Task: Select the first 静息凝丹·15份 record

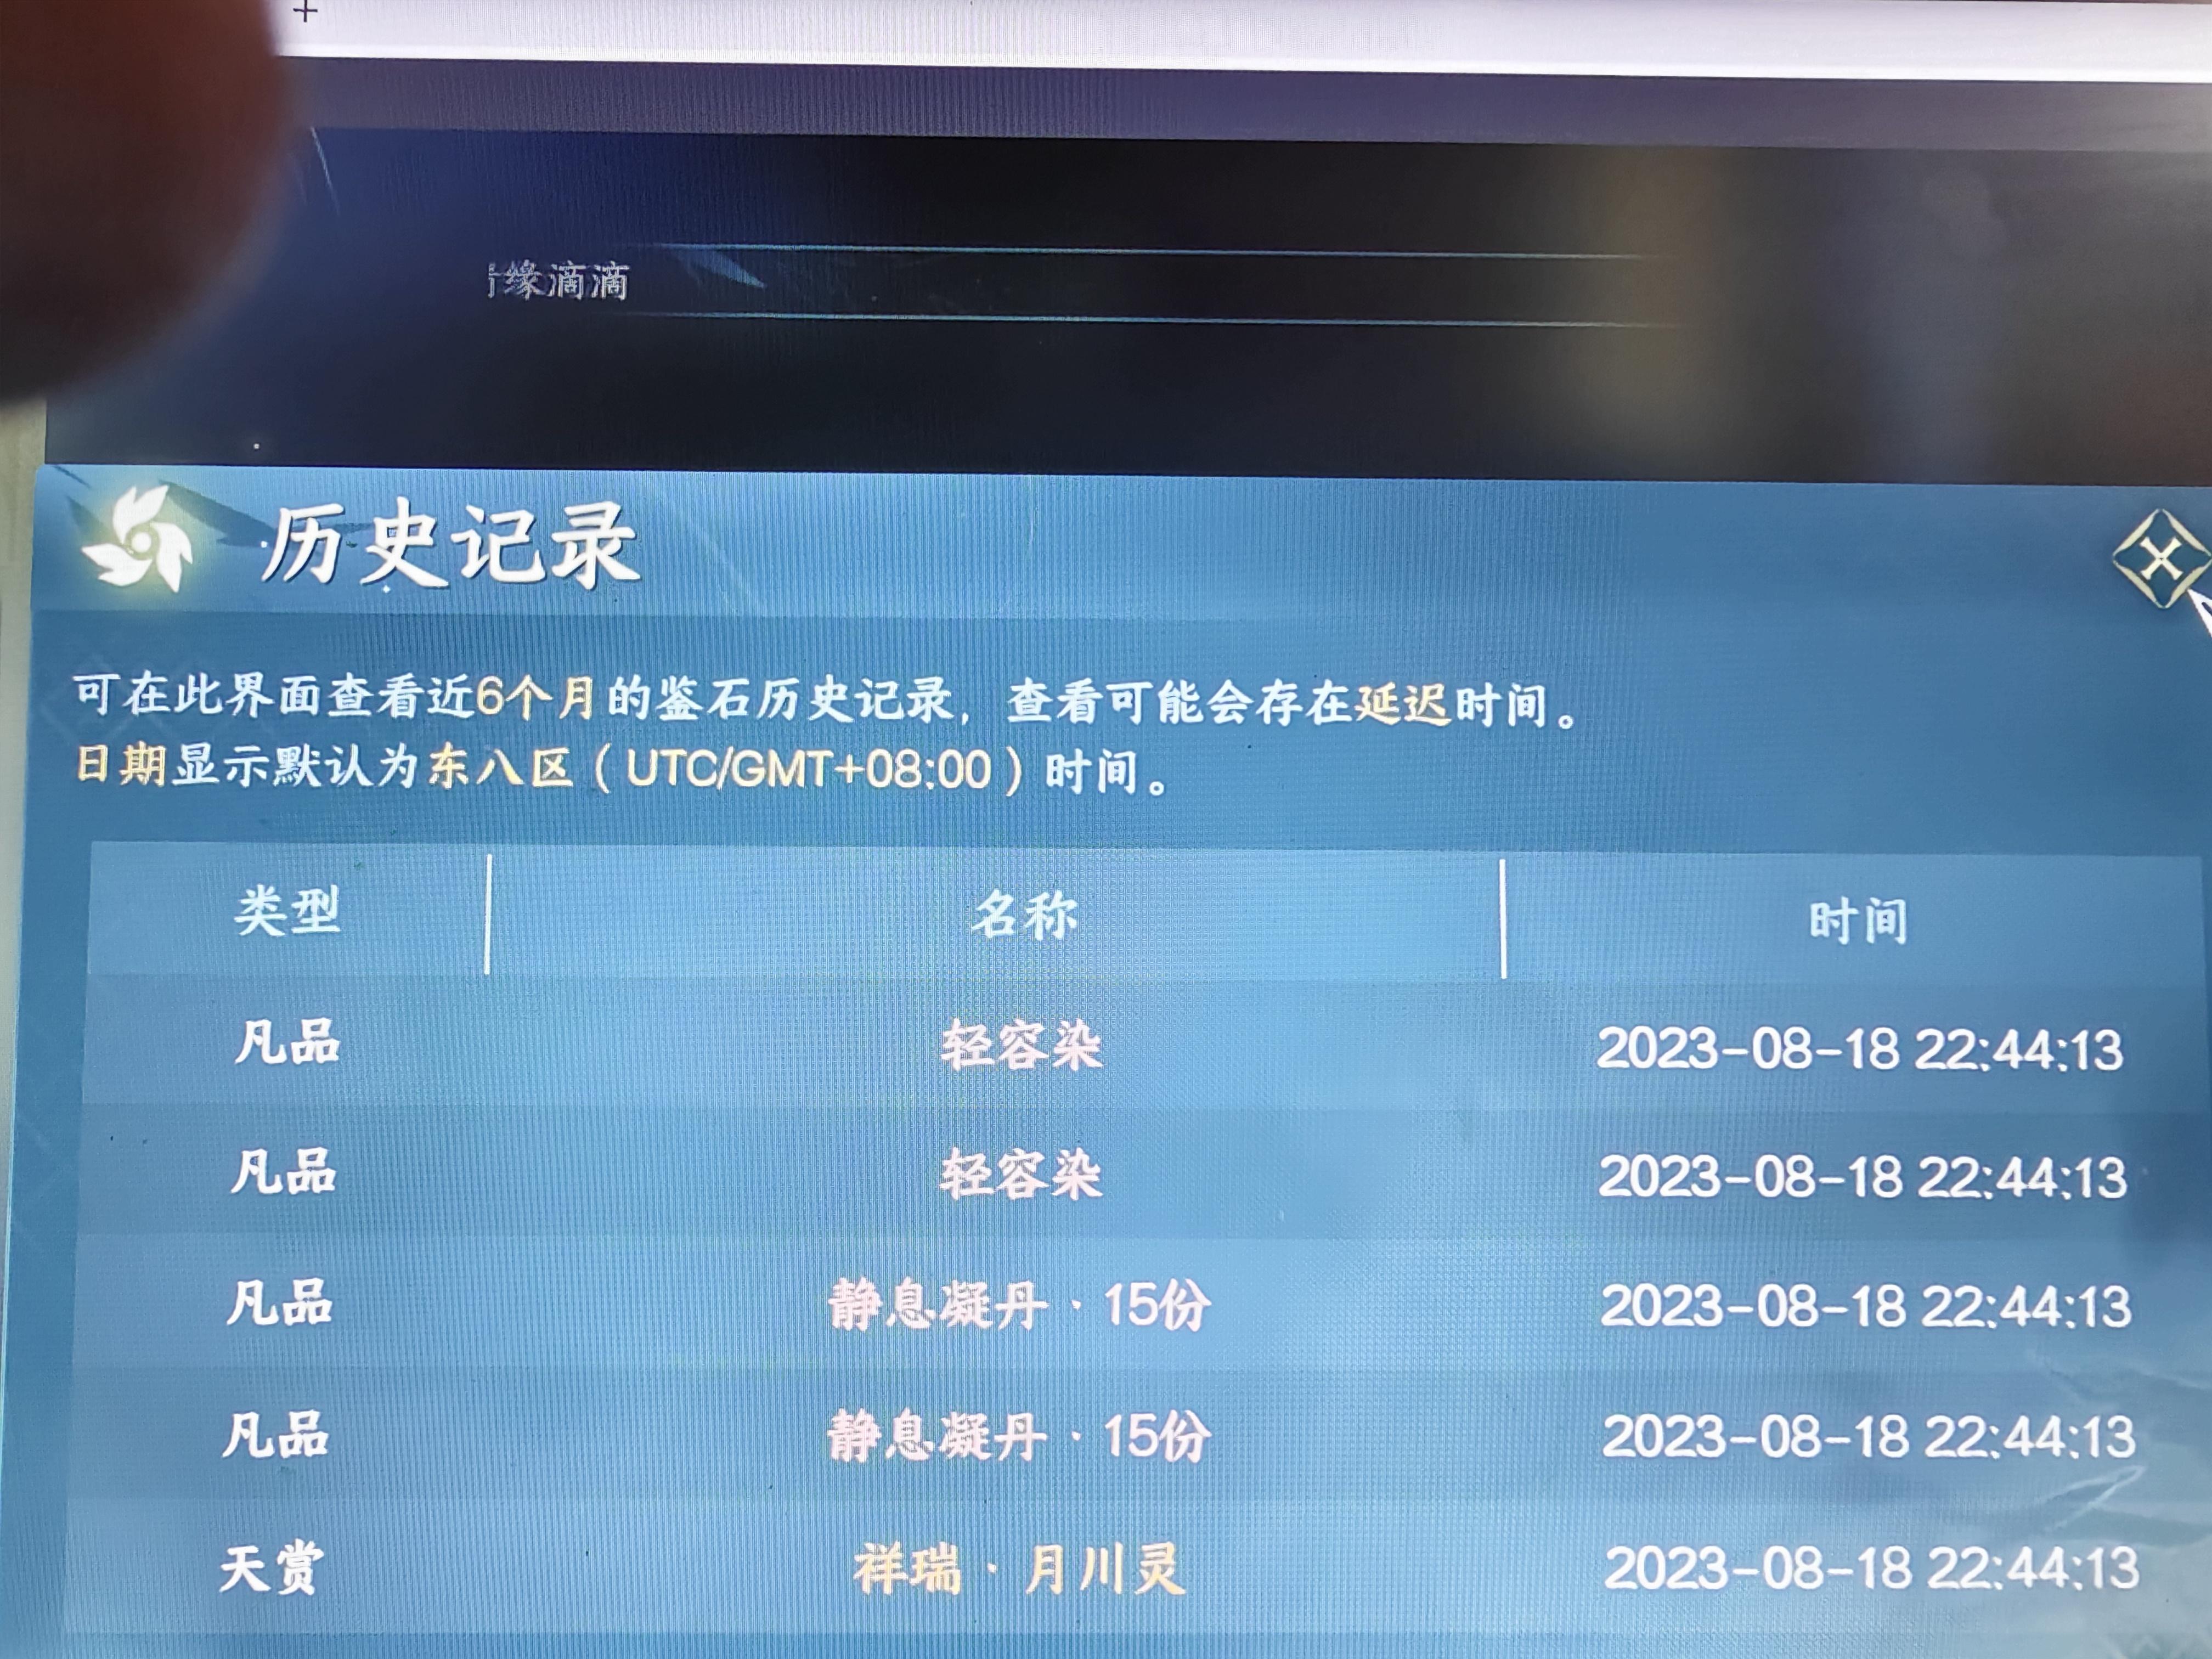Action: pos(1018,1305)
